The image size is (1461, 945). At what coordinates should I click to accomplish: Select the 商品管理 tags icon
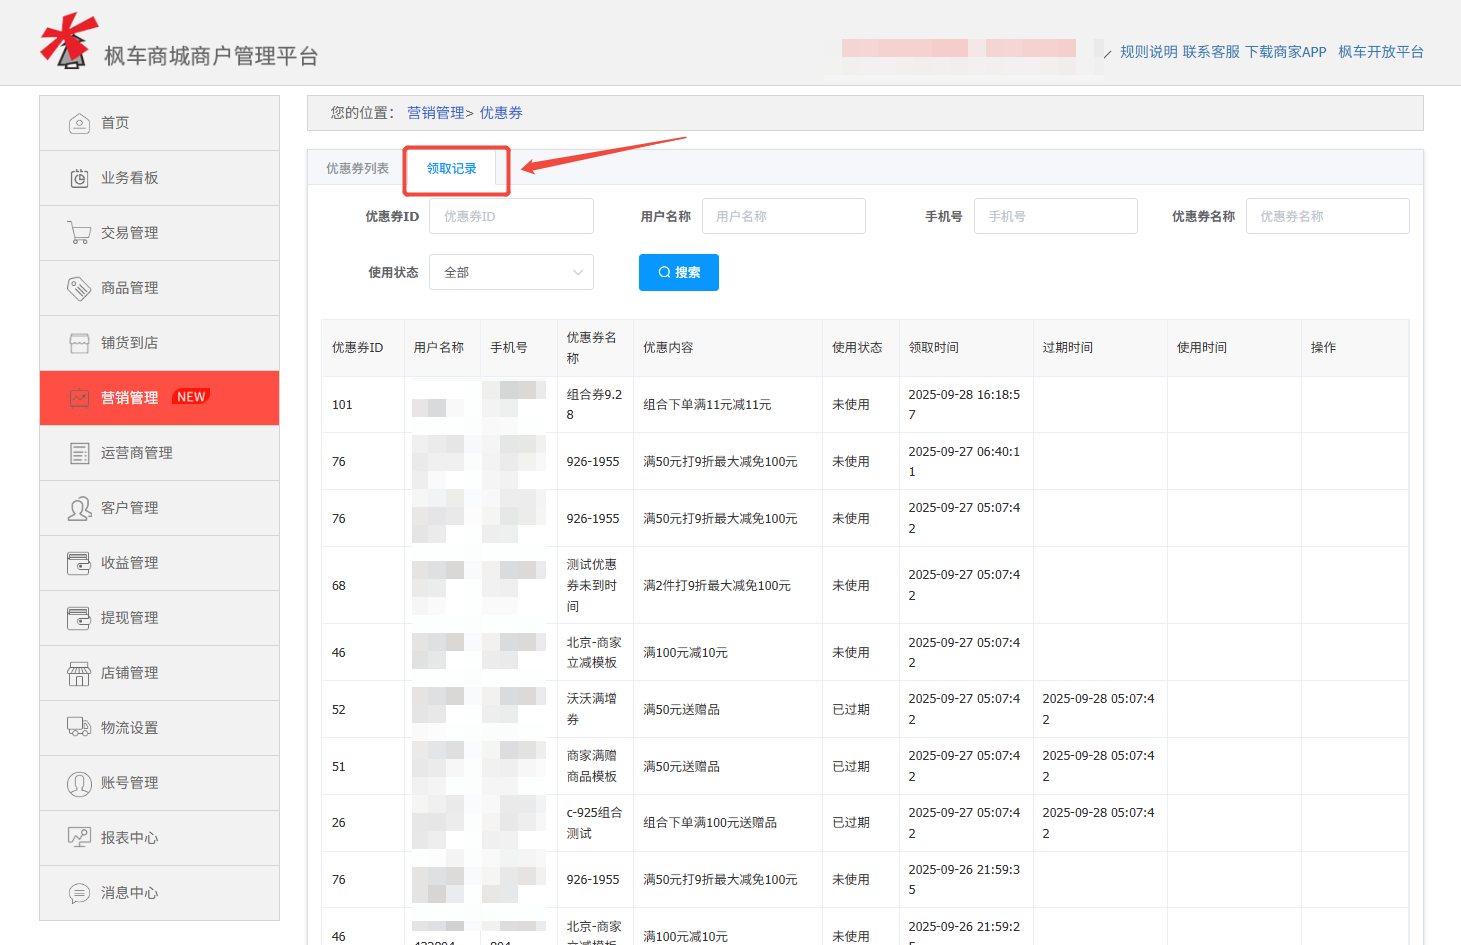[x=80, y=287]
